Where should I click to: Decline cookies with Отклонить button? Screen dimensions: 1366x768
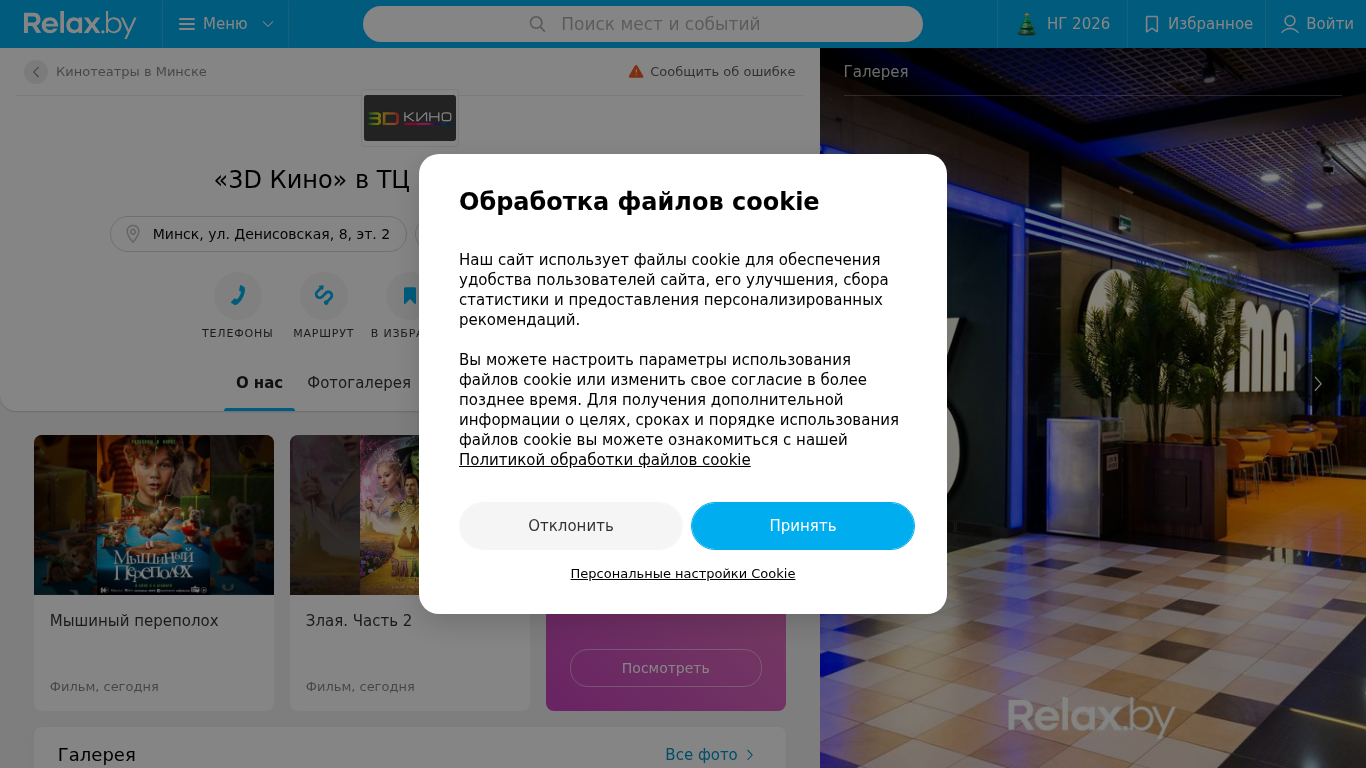coord(571,526)
